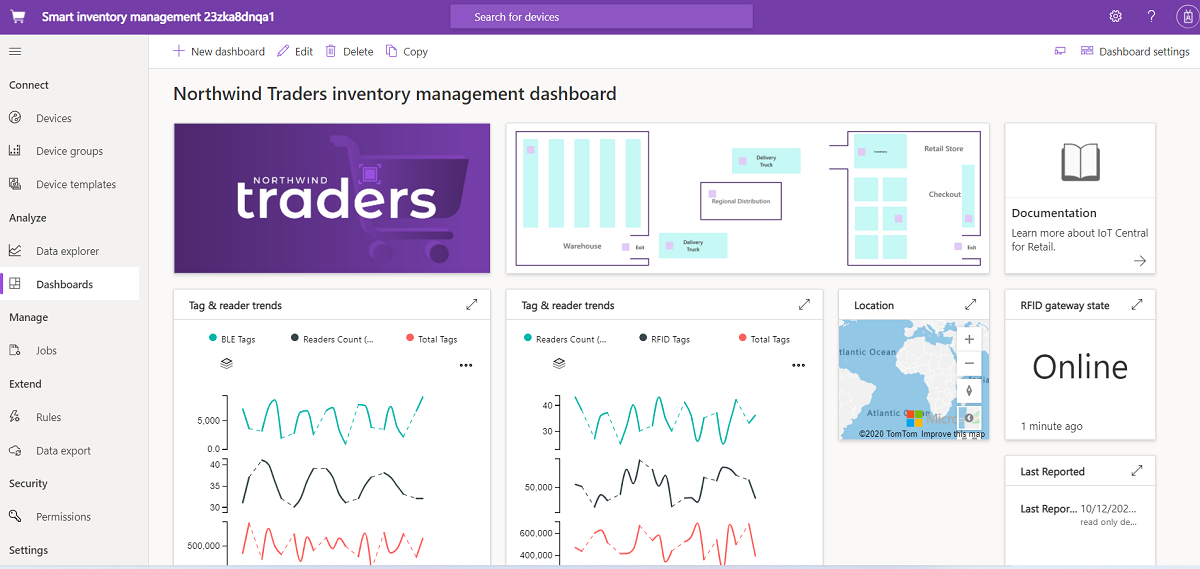The height and width of the screenshot is (569, 1200).
Task: Zoom out on the Location map
Action: pyautogui.click(x=969, y=363)
